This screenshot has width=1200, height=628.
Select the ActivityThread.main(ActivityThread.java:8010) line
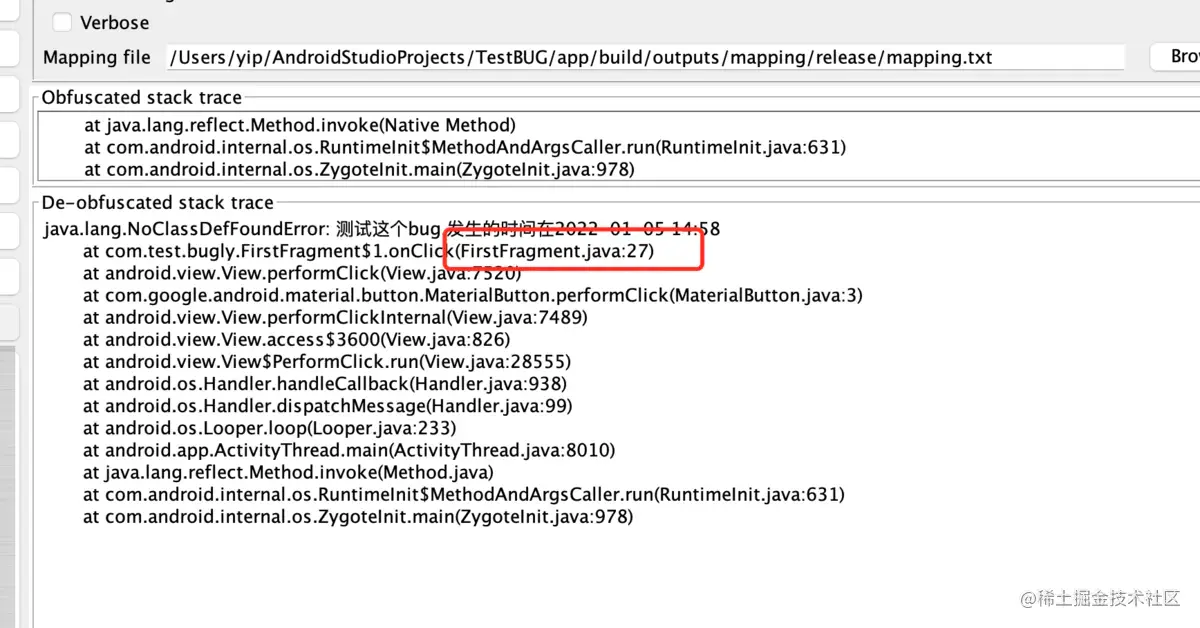tap(349, 450)
